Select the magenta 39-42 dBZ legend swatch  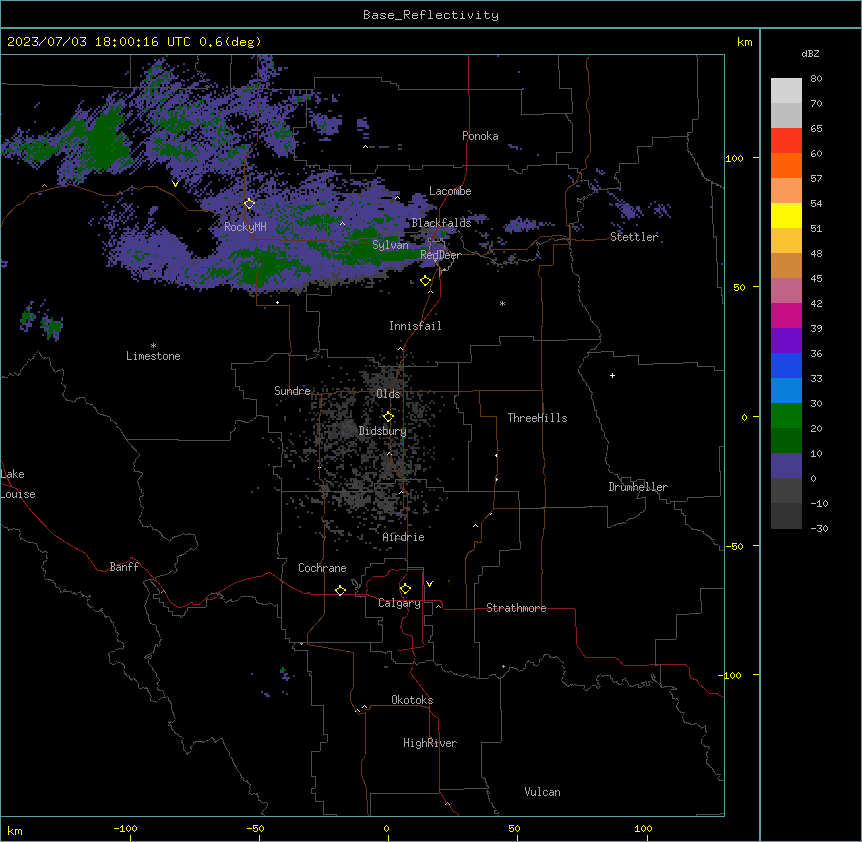[x=786, y=316]
